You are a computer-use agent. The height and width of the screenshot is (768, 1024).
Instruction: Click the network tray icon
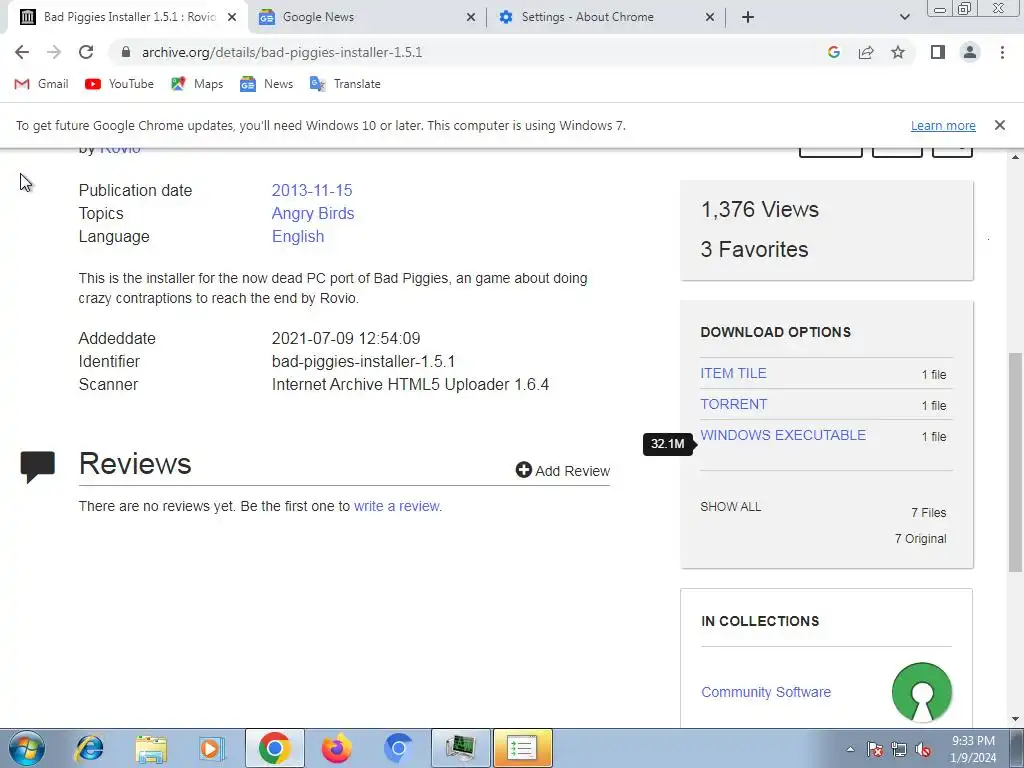(899, 749)
